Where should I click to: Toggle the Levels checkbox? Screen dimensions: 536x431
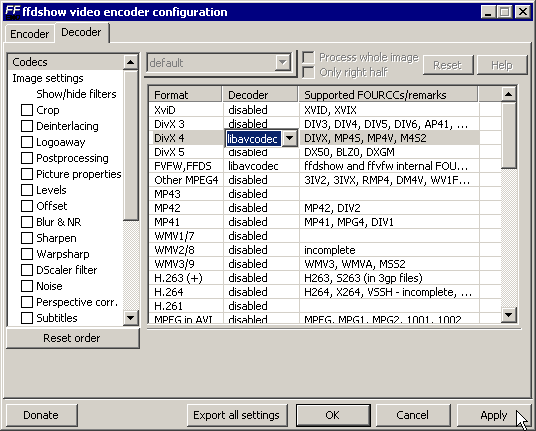point(27,190)
